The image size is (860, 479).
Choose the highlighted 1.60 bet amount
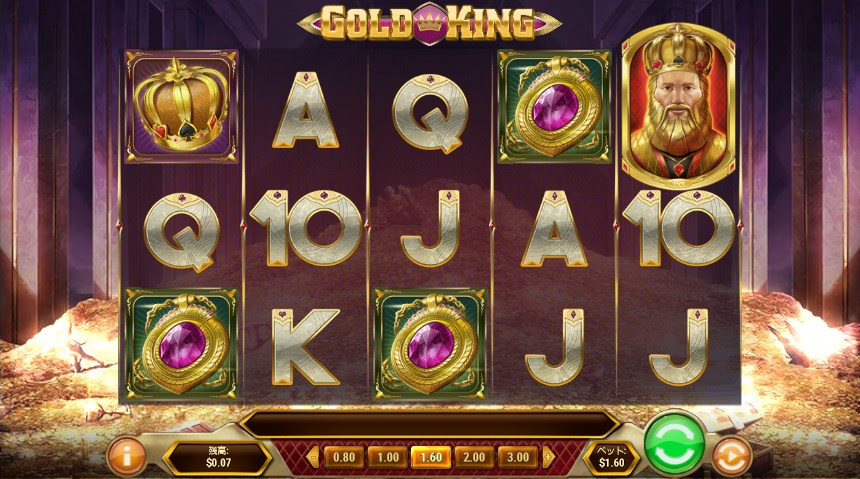click(431, 457)
